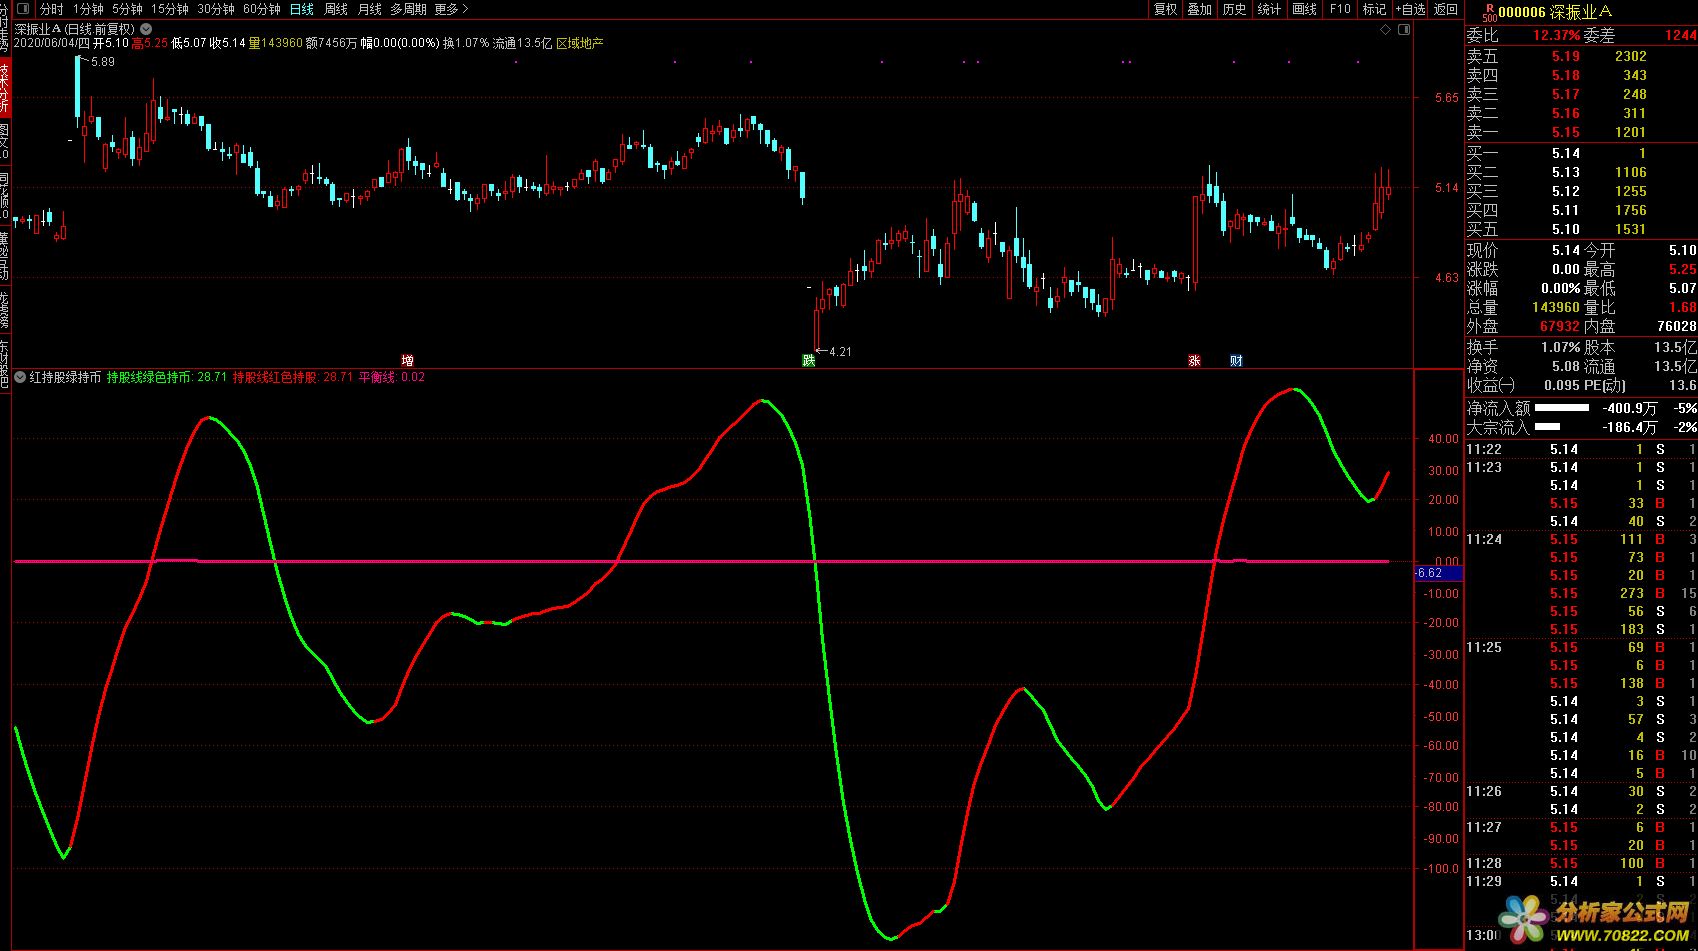The image size is (1698, 951).
Task: Select the 1分钟 period tab
Action: 88,9
